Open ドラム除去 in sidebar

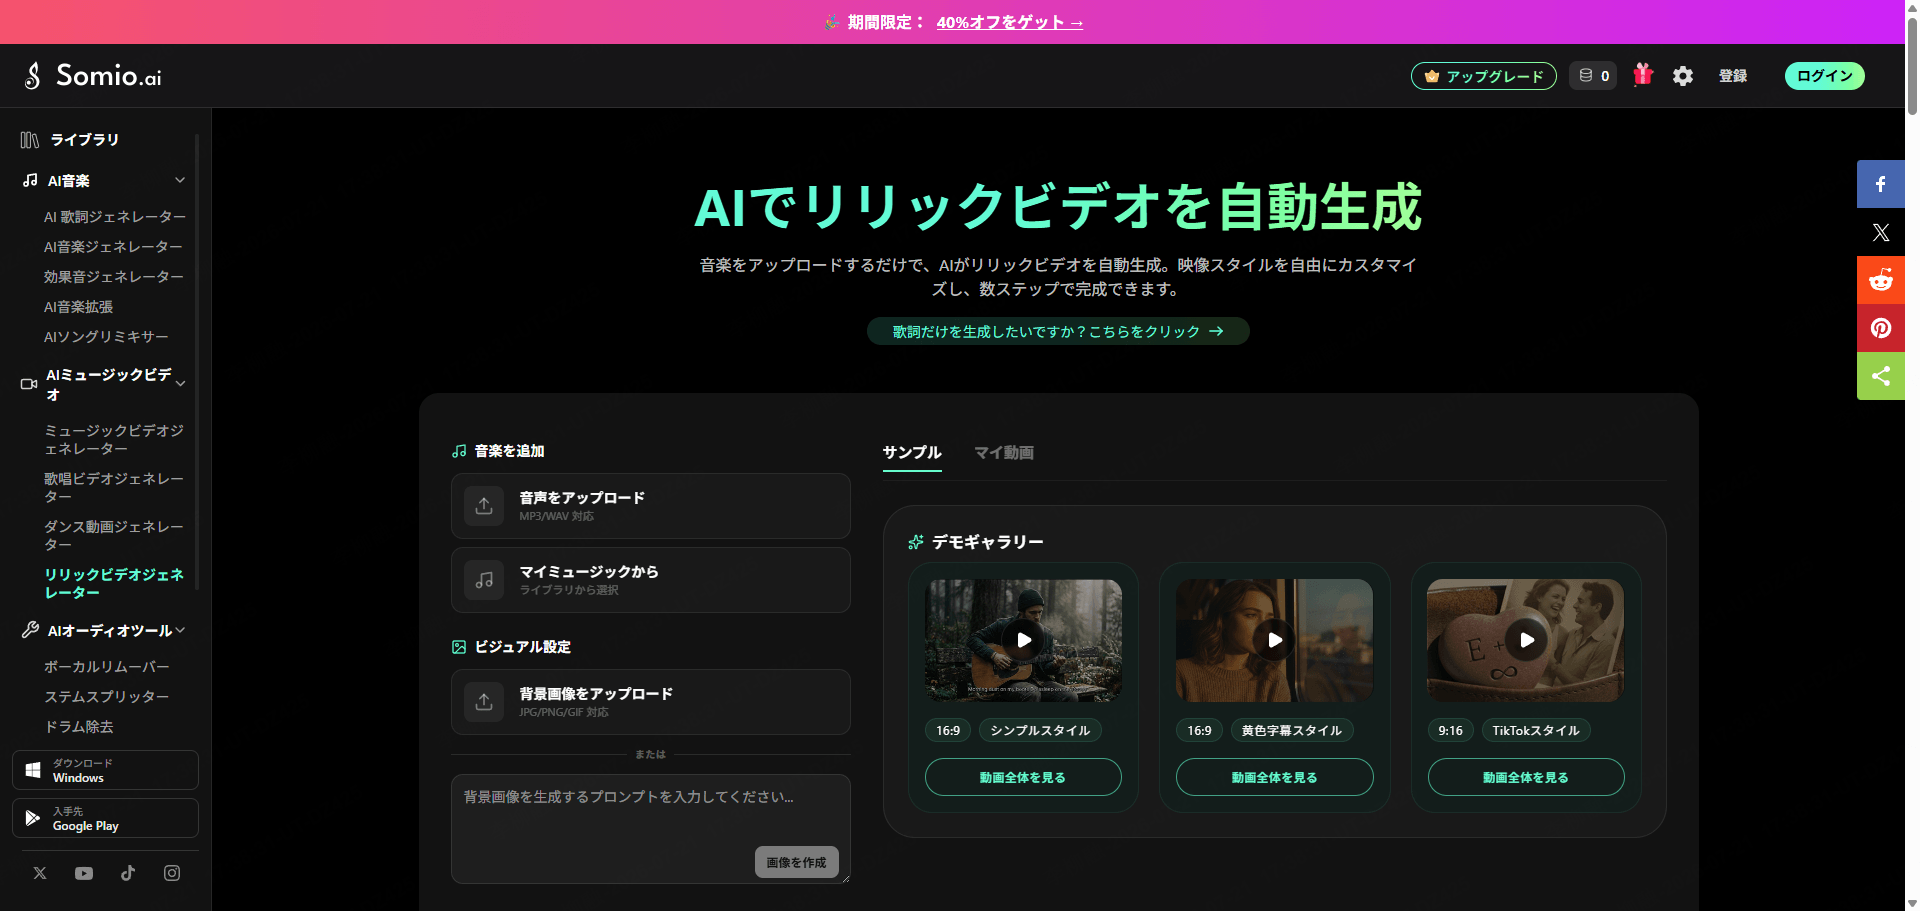(x=79, y=727)
